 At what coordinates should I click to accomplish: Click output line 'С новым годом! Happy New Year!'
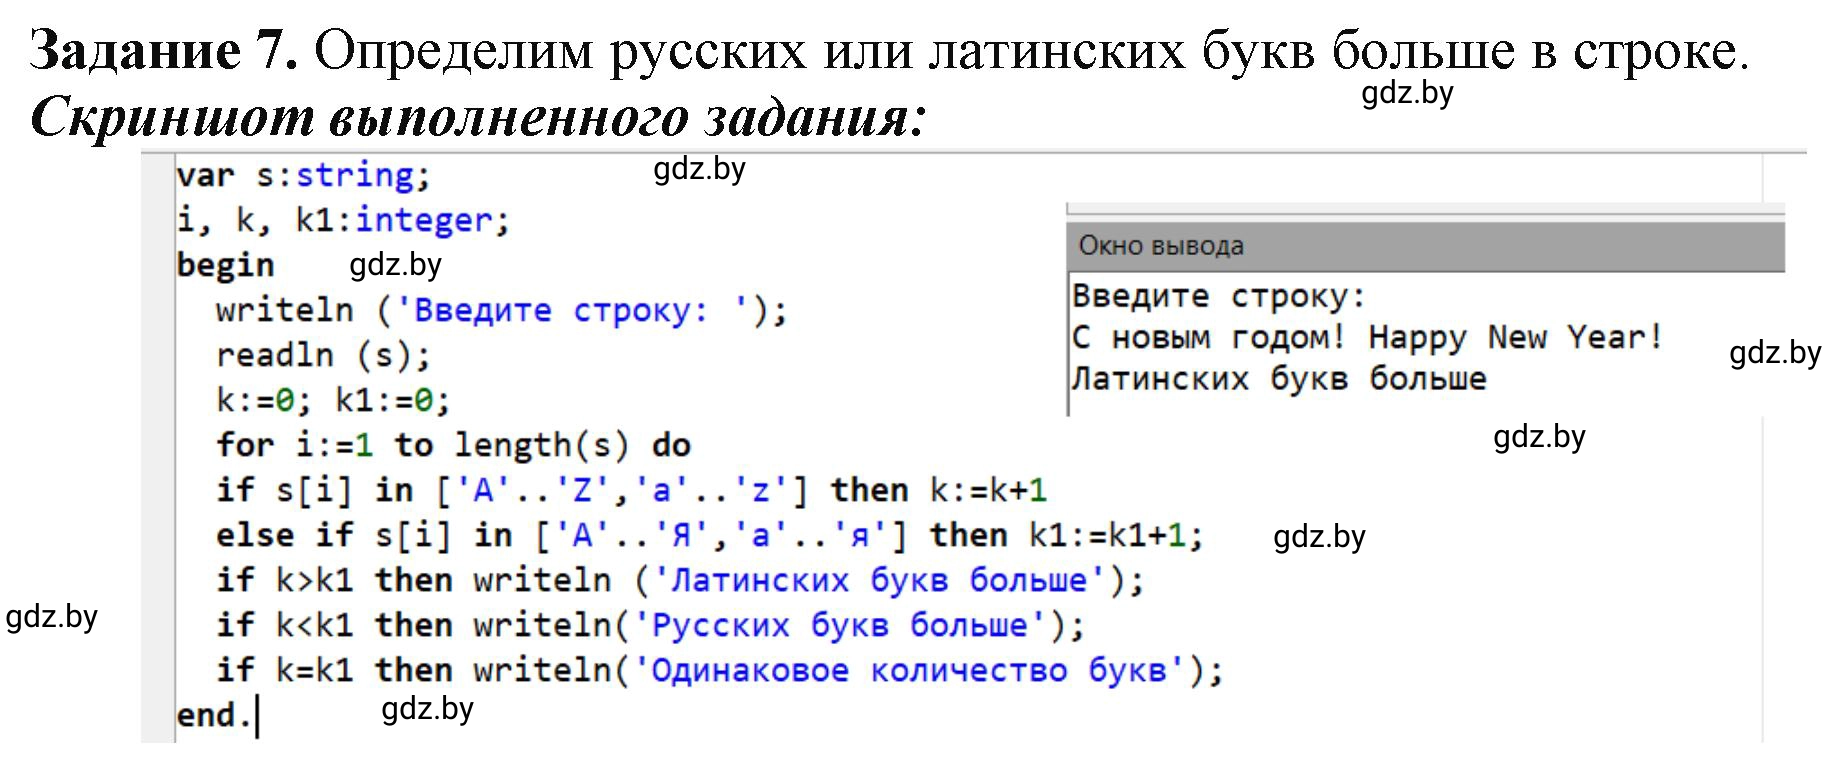[x=1367, y=338]
